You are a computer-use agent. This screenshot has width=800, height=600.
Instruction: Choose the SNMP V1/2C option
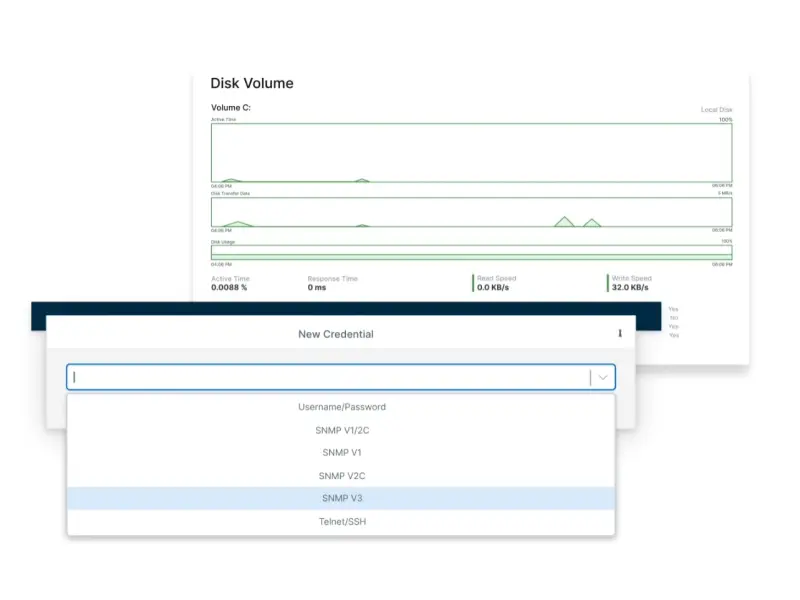pyautogui.click(x=341, y=430)
